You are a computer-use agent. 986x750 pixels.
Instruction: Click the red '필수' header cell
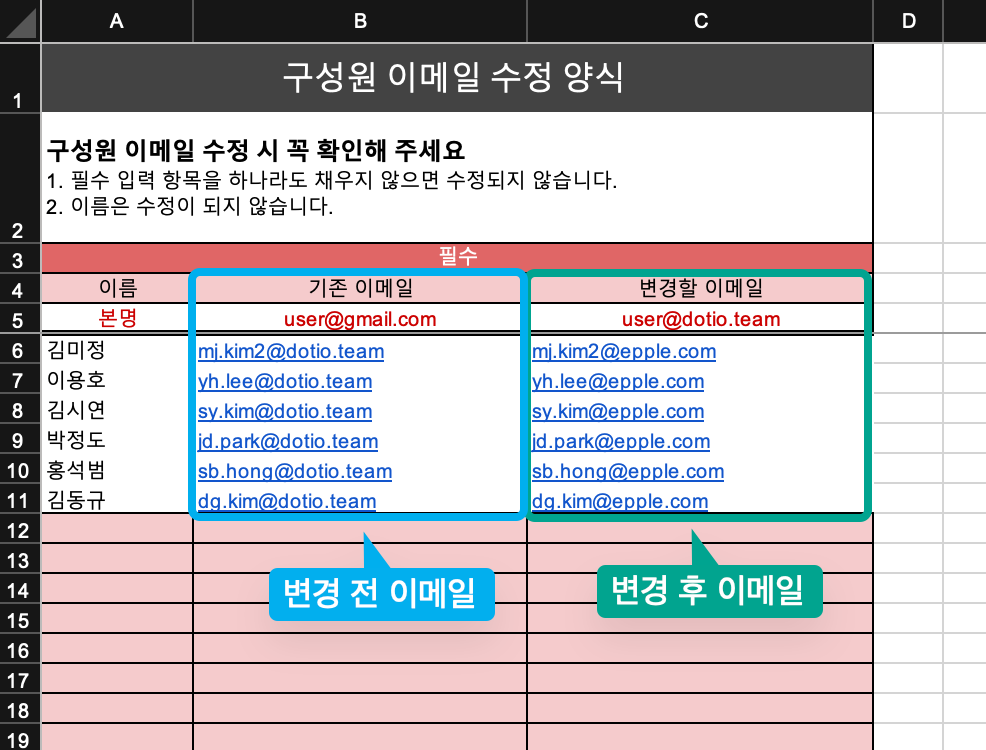457,257
